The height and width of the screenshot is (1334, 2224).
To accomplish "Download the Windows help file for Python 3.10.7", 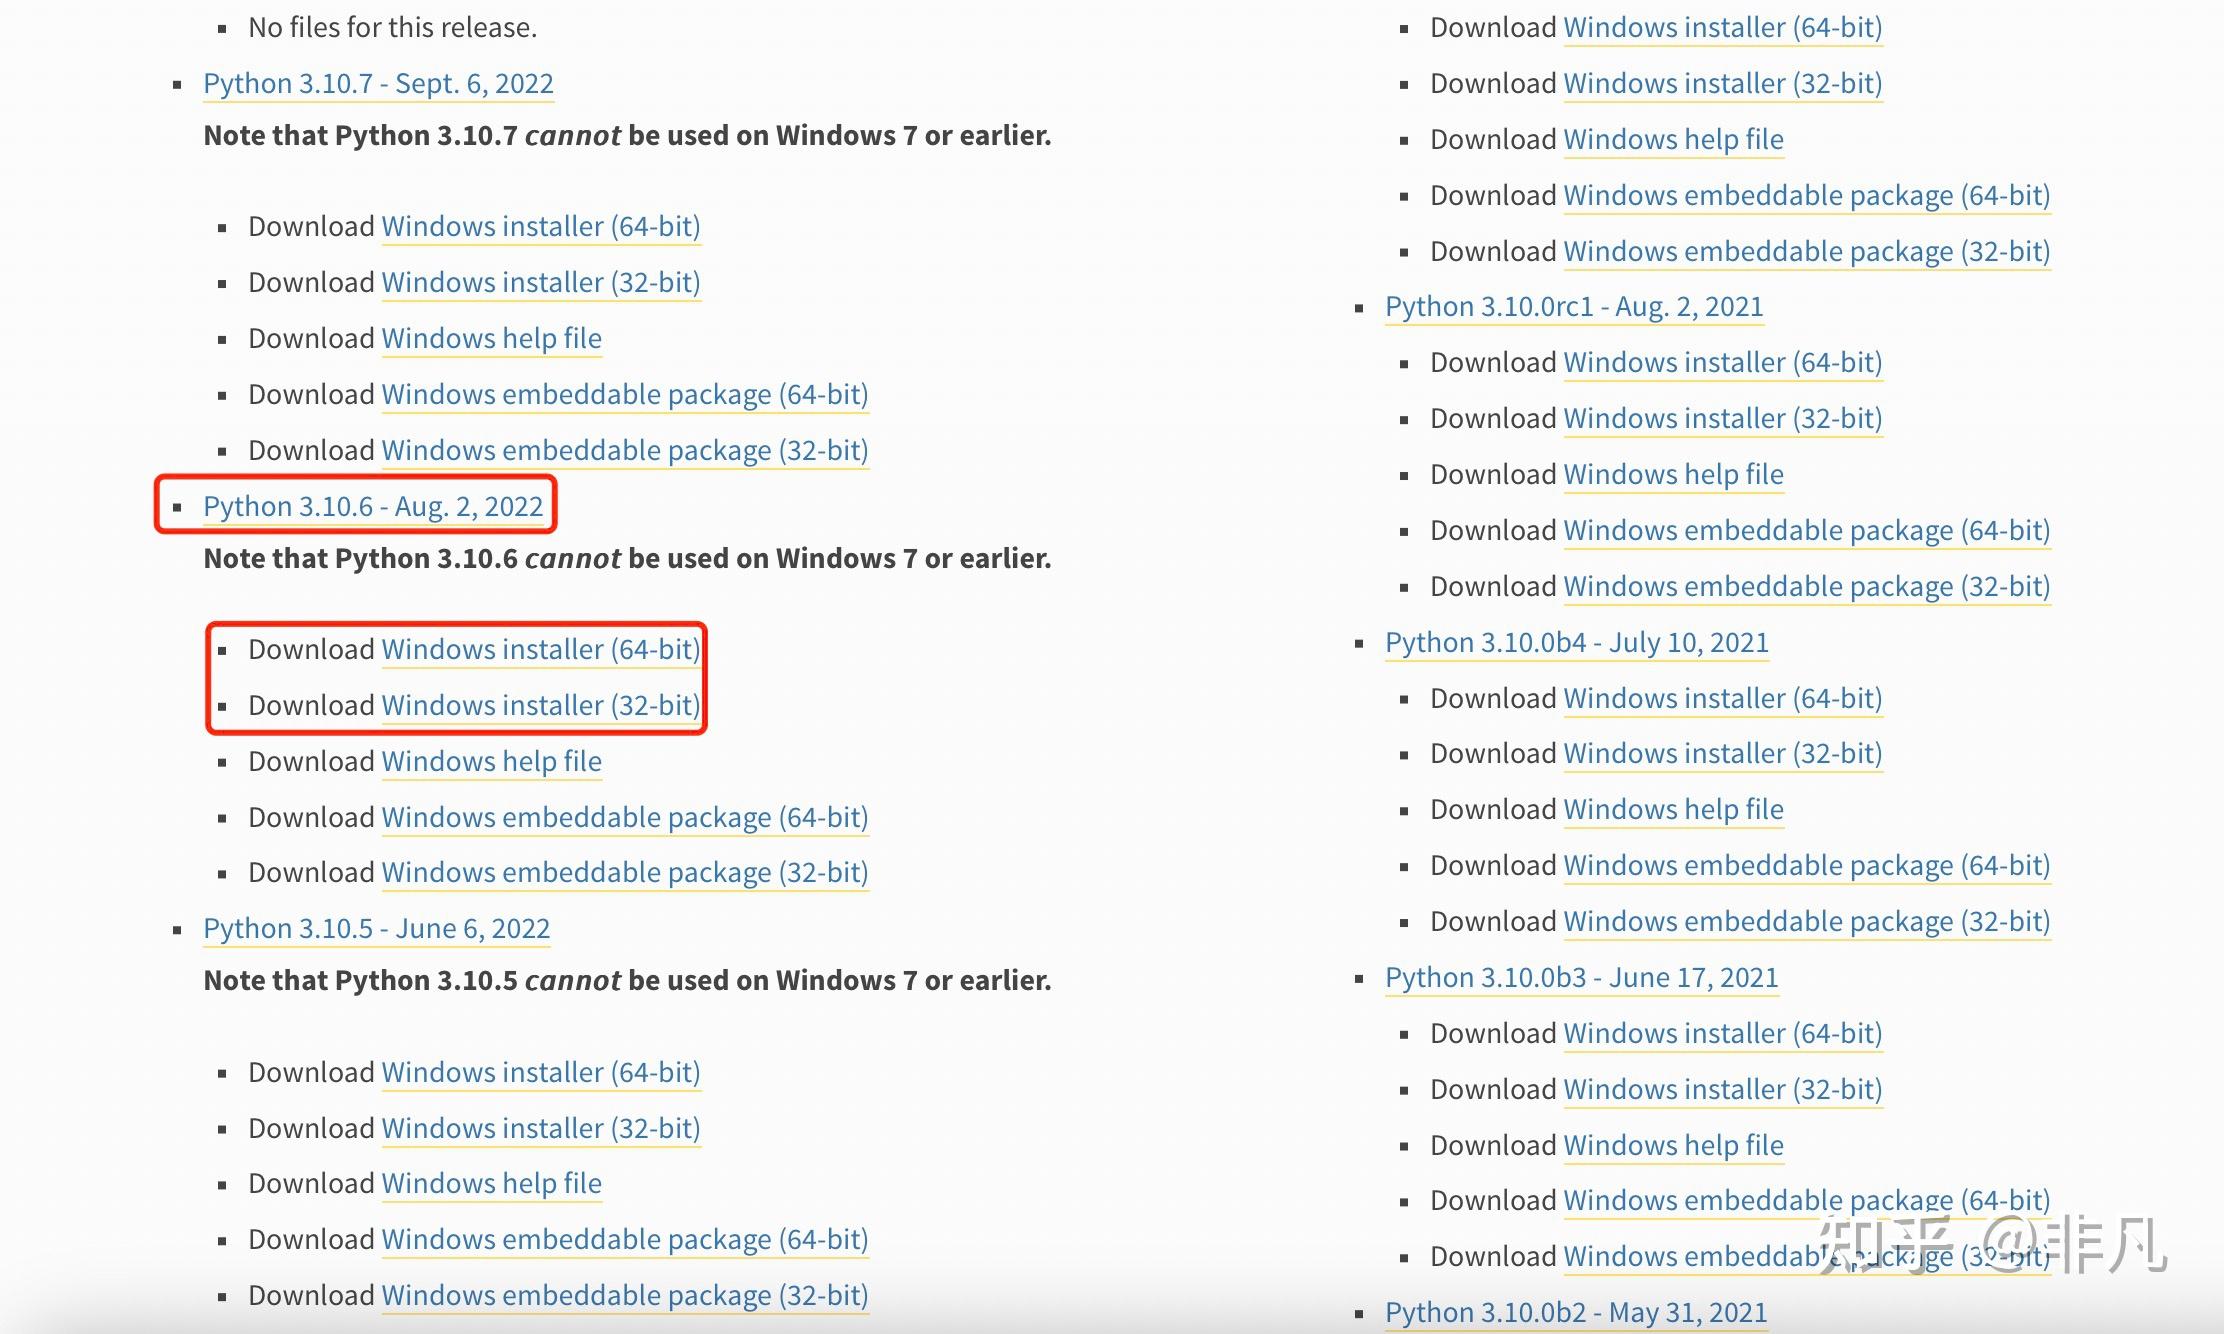I will tap(491, 339).
